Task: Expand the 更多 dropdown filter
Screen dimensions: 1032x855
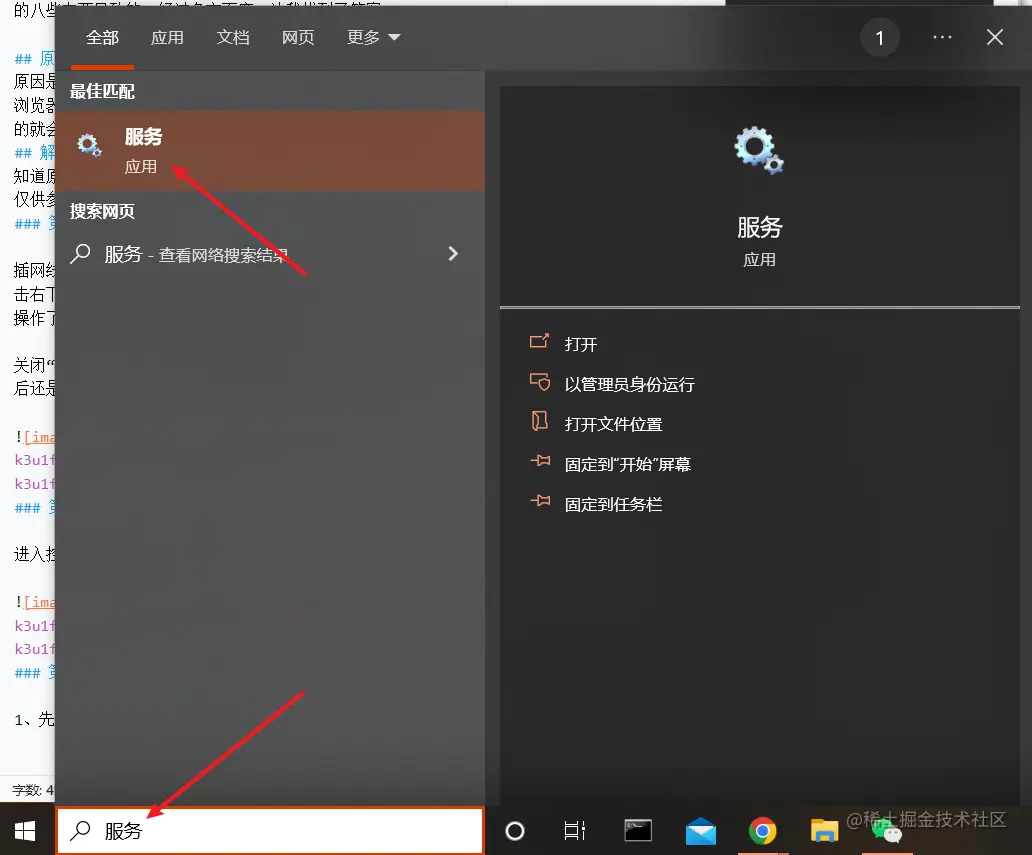Action: tap(373, 38)
